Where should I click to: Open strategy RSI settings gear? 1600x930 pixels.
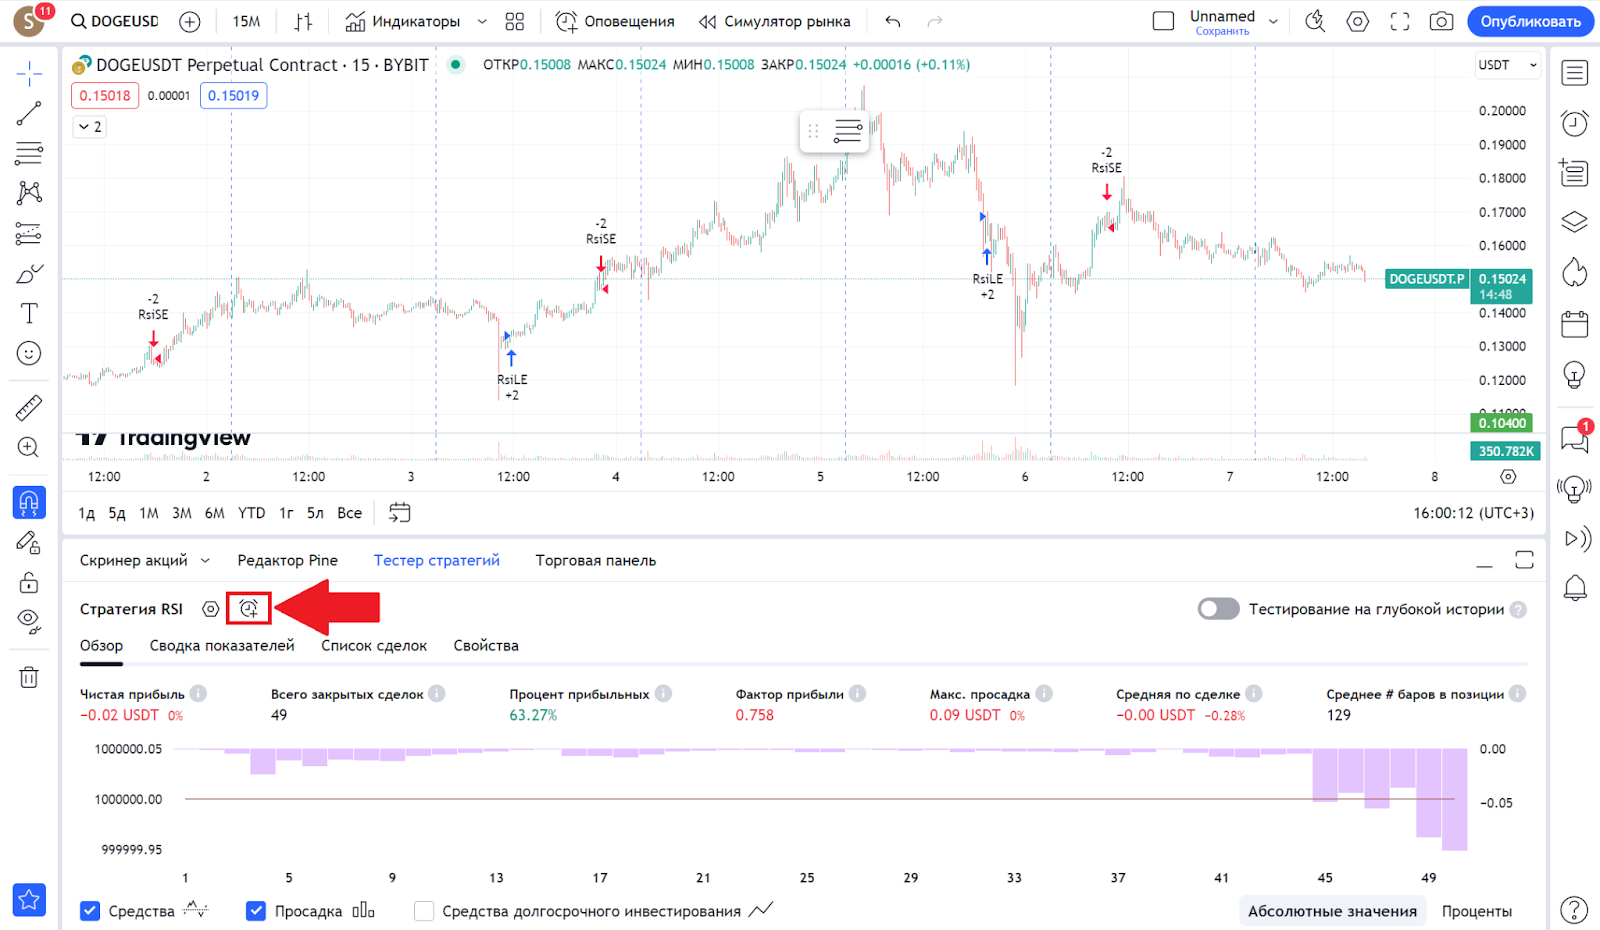point(210,609)
